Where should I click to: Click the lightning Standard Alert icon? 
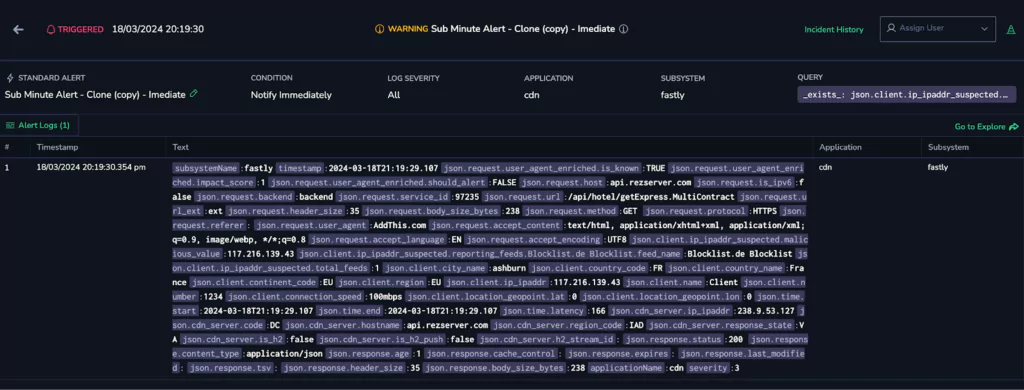tap(9, 78)
